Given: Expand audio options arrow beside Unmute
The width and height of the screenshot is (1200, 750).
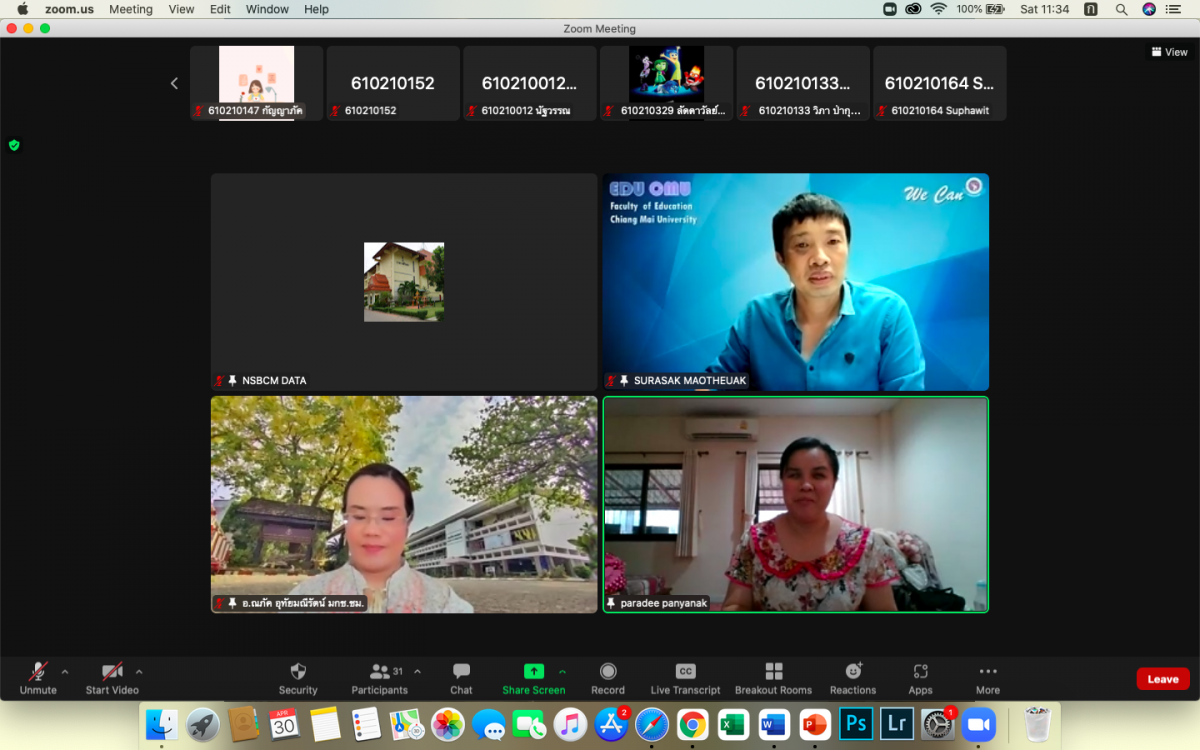Looking at the screenshot, I should click(x=65, y=672).
